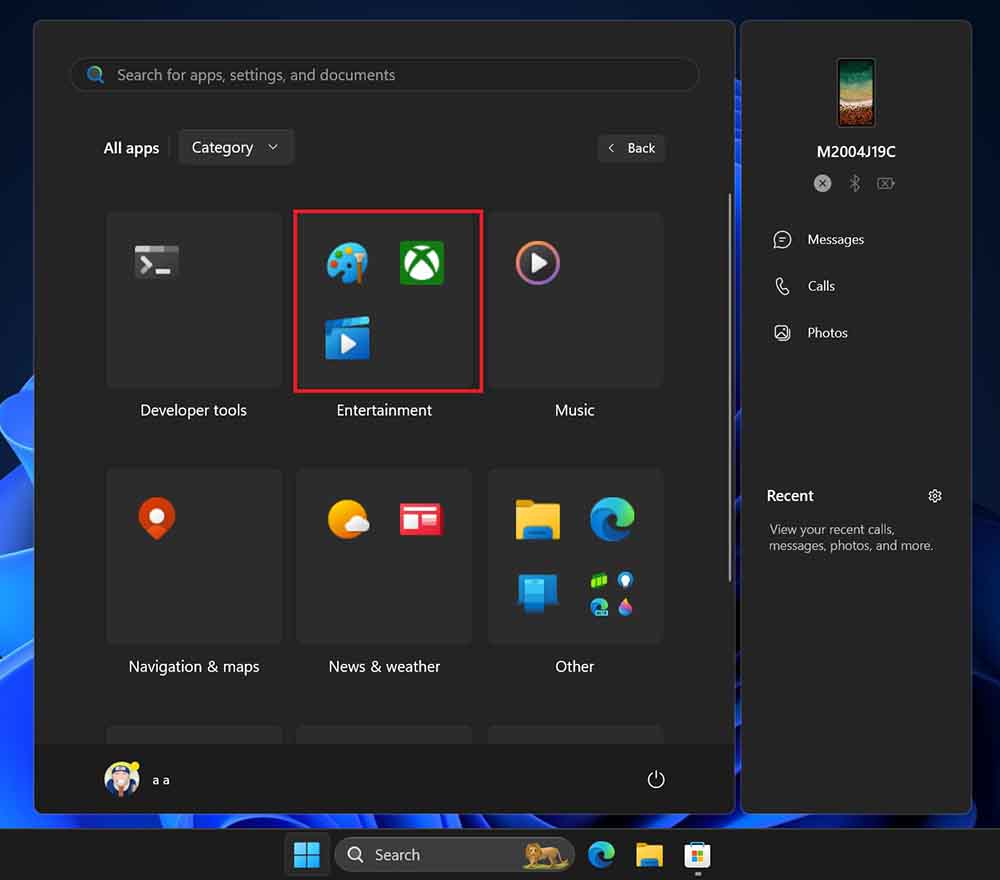Click the All apps heading
Viewport: 1000px width, 880px height.
coord(131,148)
